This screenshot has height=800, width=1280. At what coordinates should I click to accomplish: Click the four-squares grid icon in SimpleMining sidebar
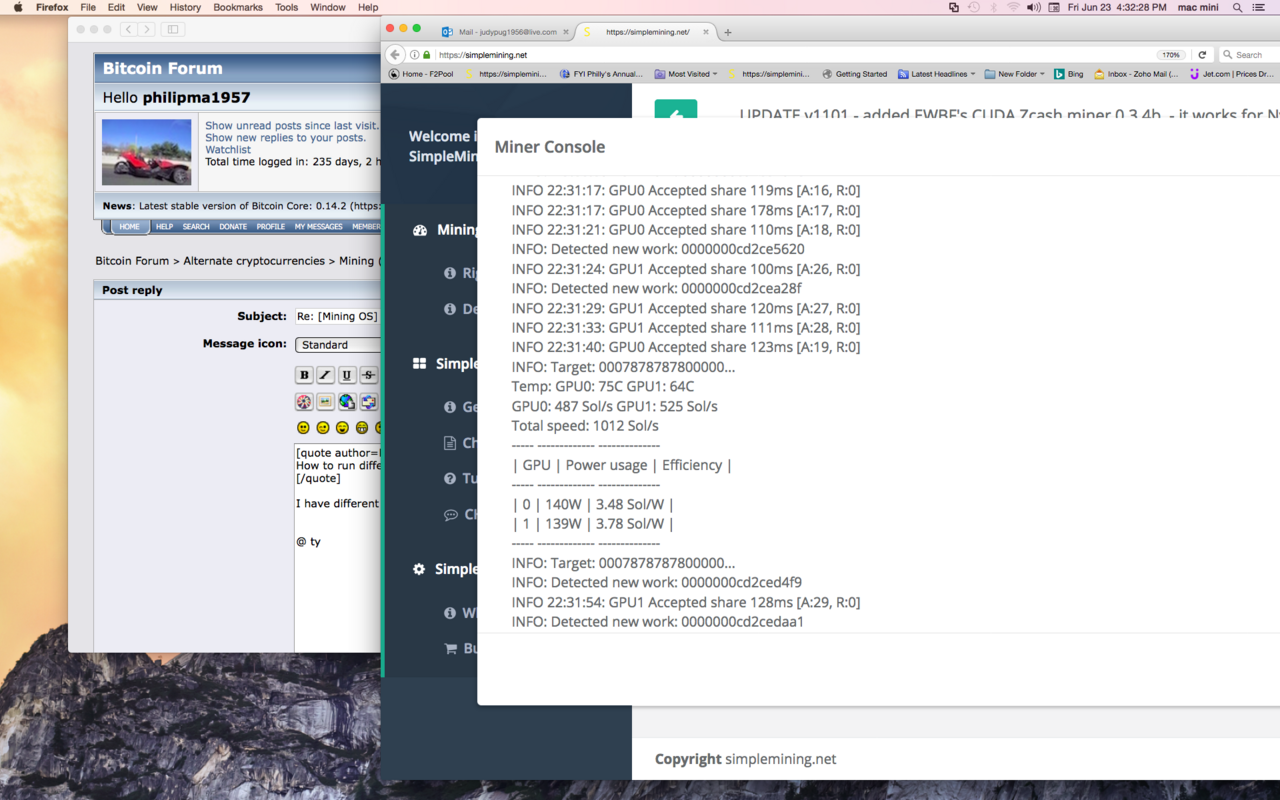(x=420, y=364)
